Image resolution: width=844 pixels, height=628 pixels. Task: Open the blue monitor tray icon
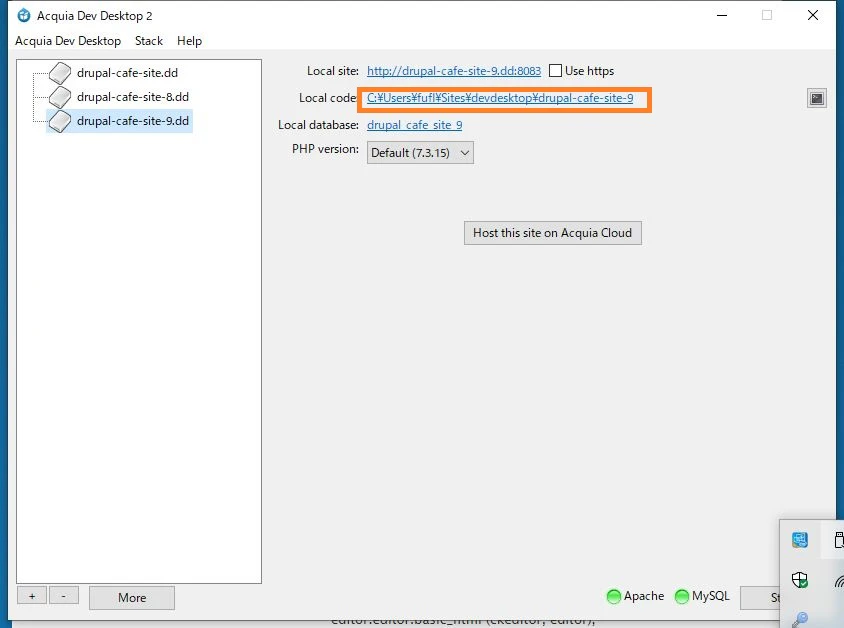click(x=800, y=540)
